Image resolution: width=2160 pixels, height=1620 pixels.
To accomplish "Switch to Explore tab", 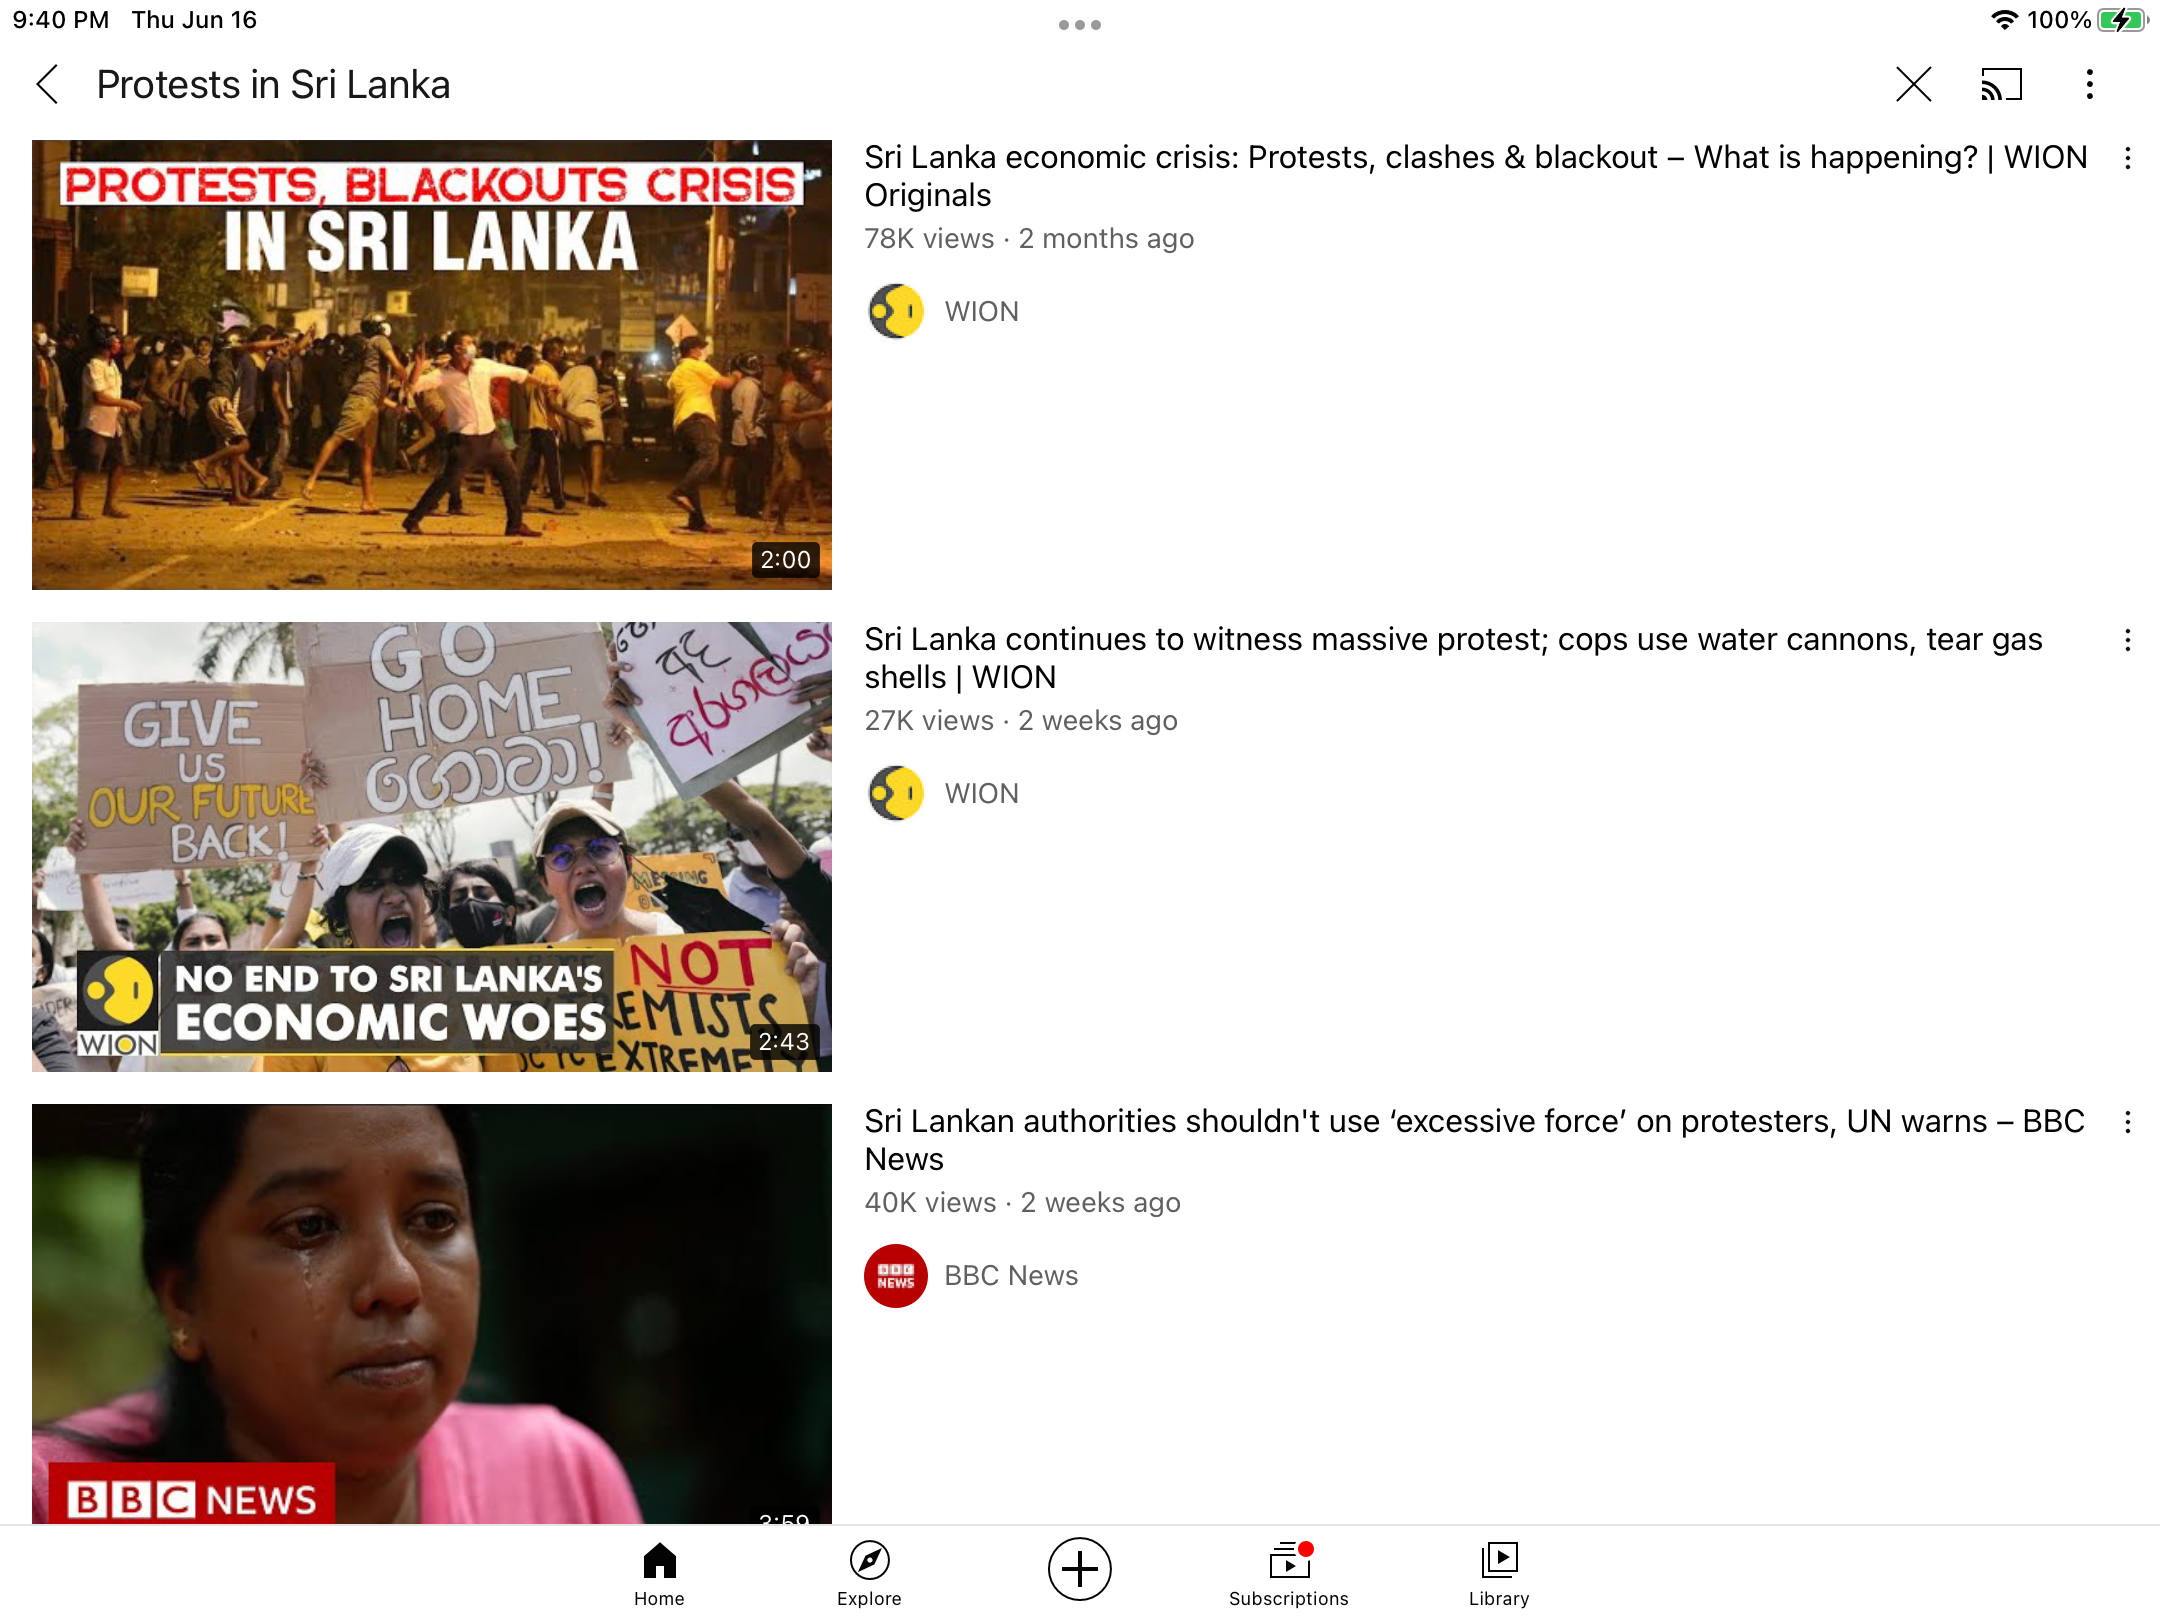I will (869, 1573).
